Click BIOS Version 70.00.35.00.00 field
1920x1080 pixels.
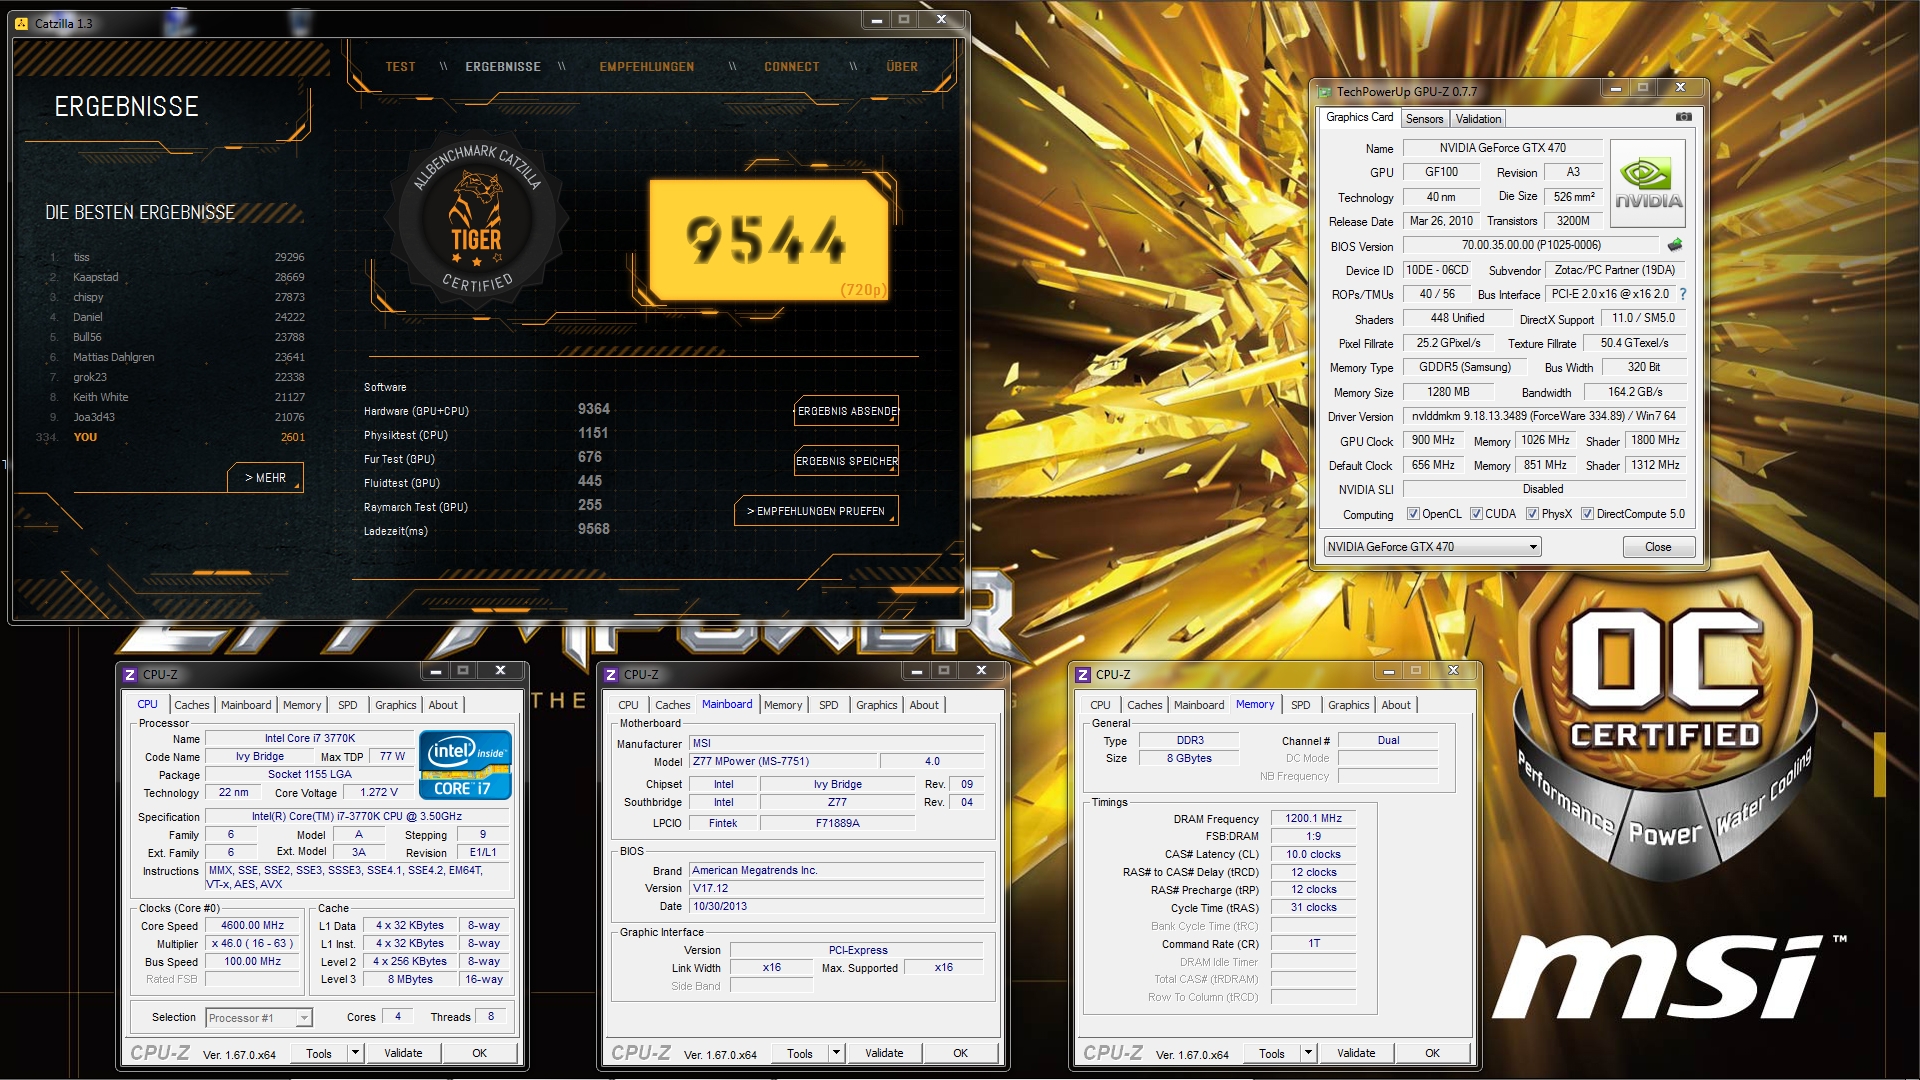1531,245
